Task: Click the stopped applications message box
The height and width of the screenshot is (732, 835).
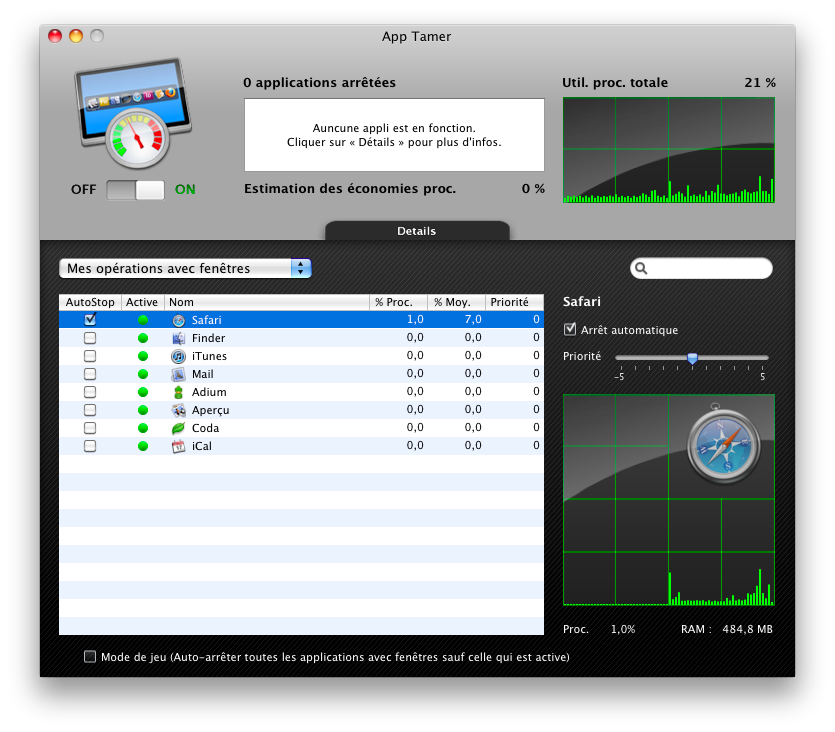Action: [x=394, y=135]
